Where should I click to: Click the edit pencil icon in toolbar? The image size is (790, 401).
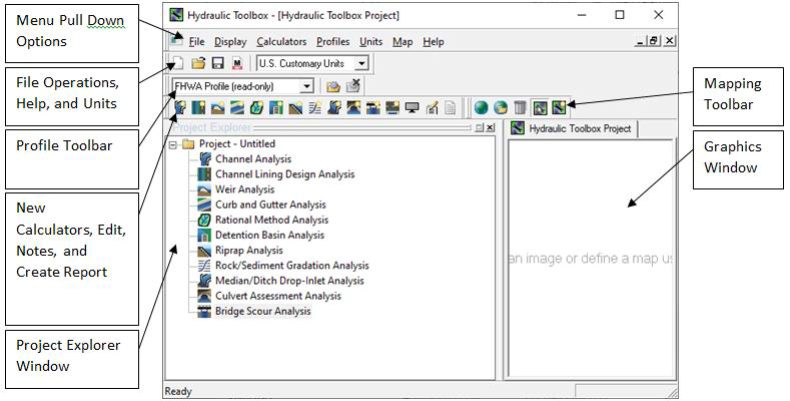point(432,107)
